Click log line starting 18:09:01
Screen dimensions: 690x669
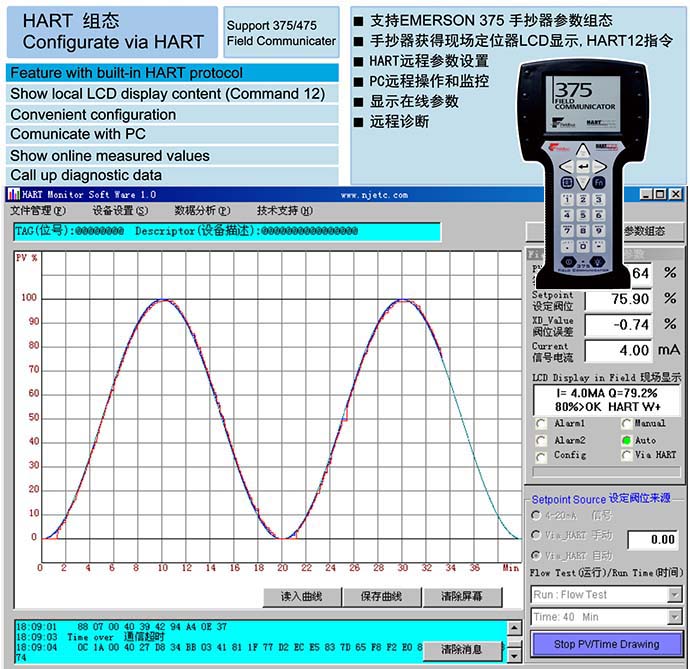(x=121, y=627)
